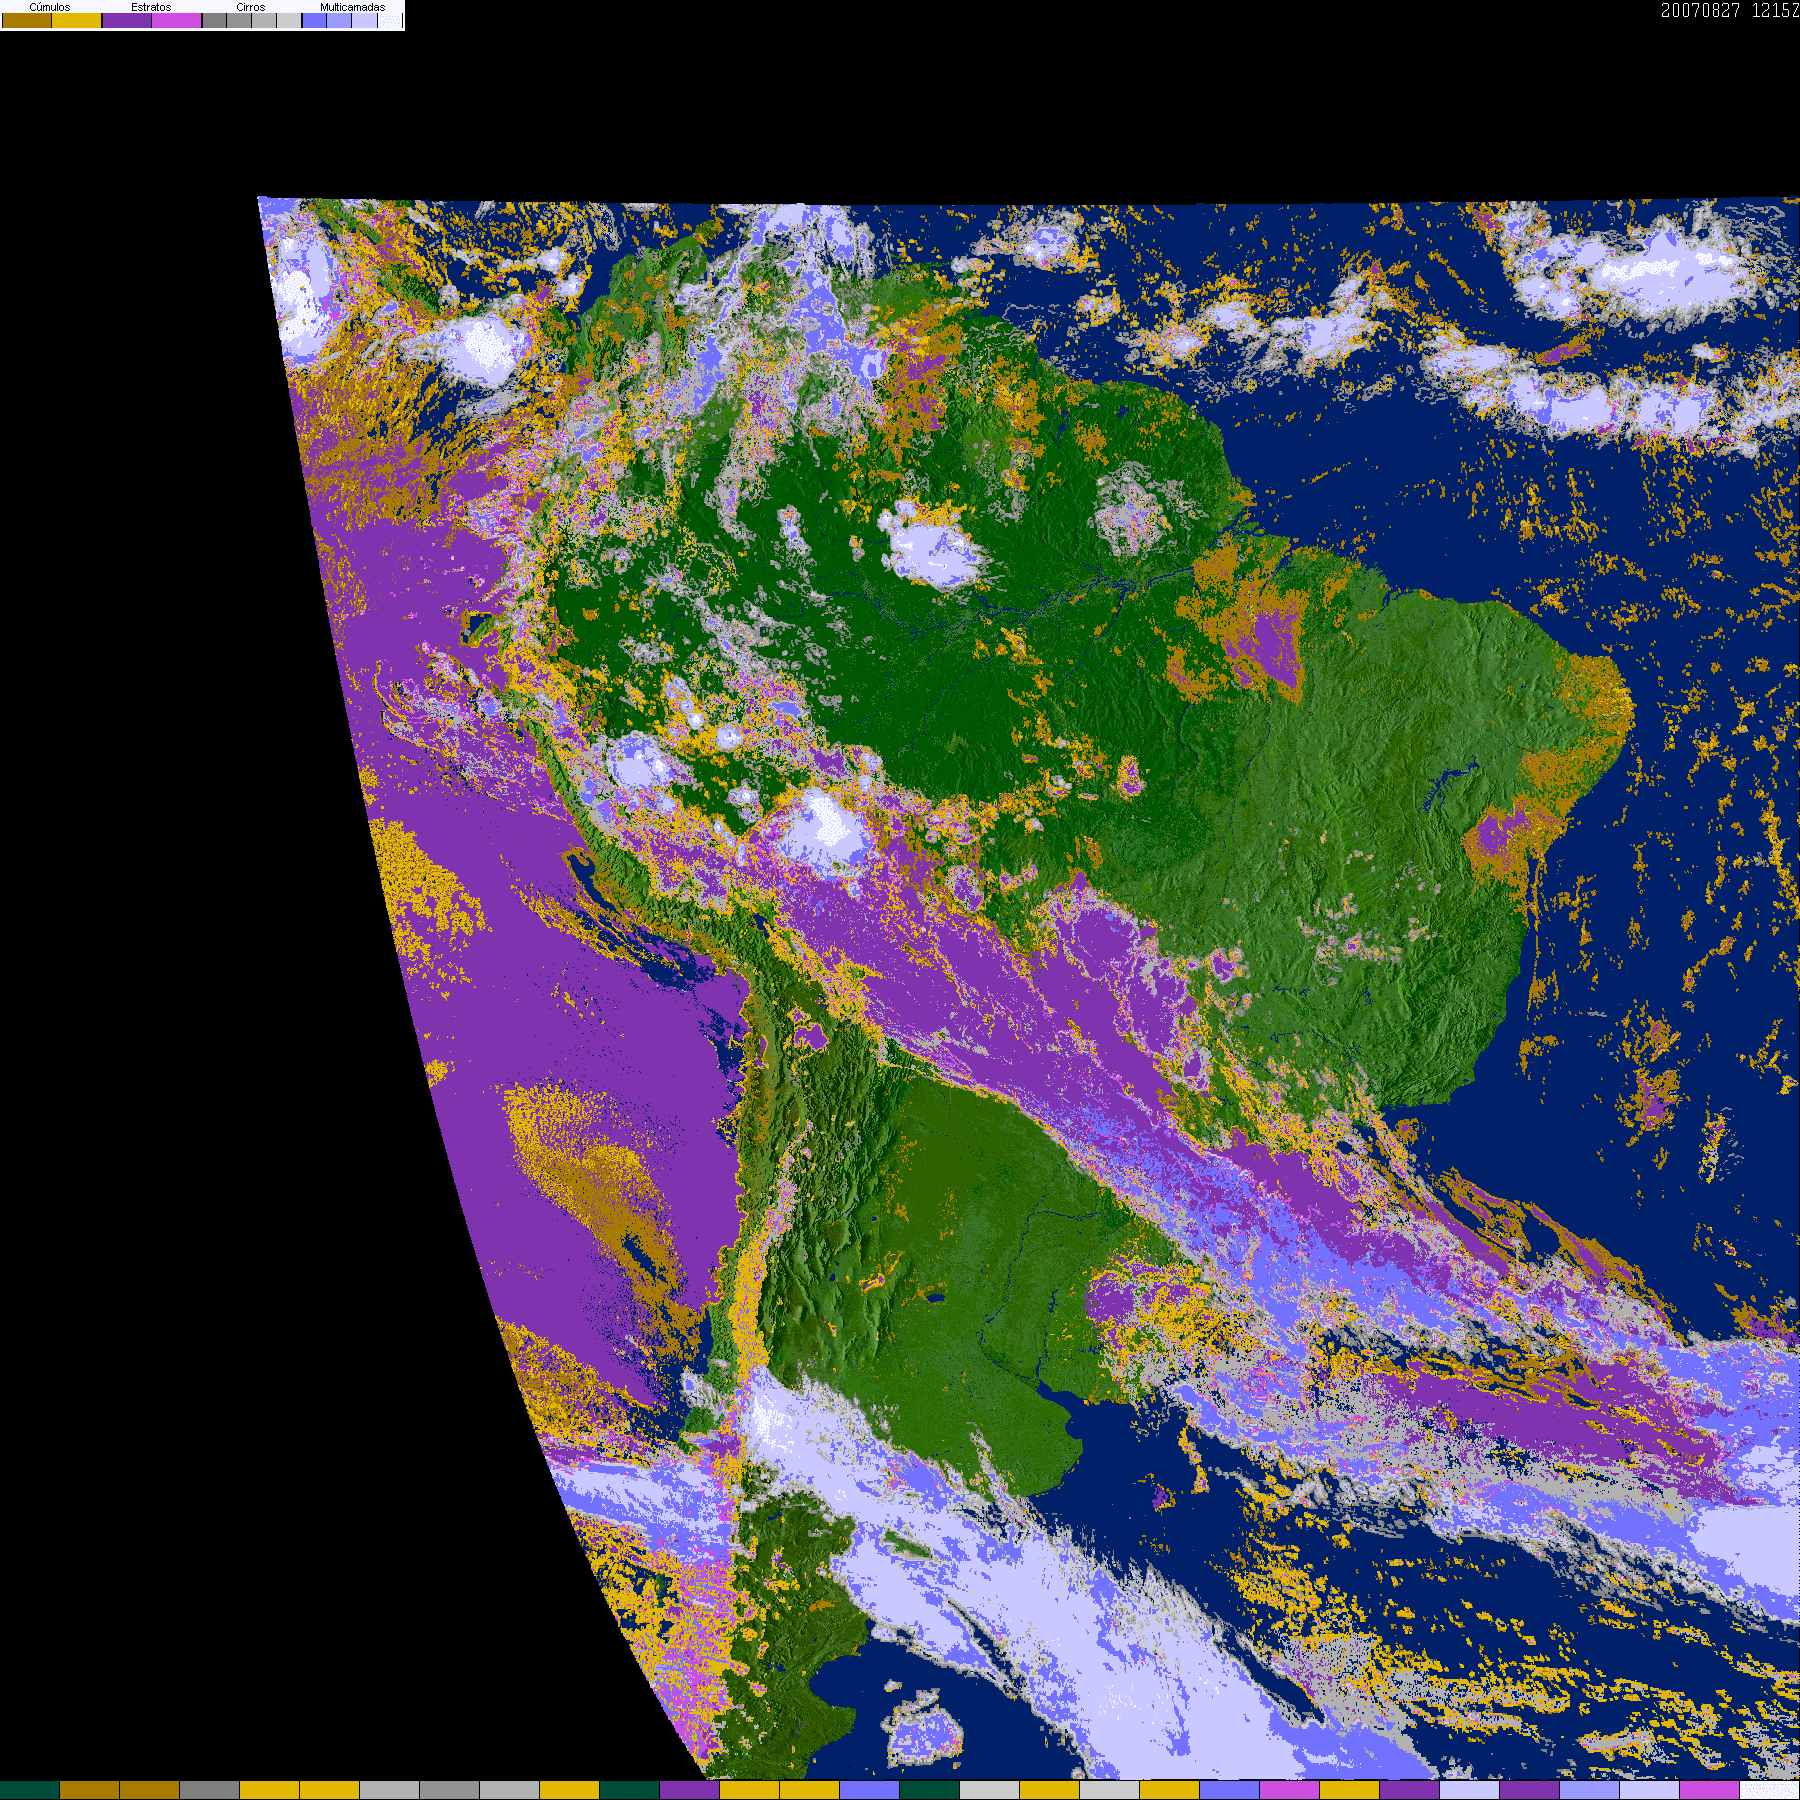Select the darkest blue Multicamadas swatch
This screenshot has height=1800, width=1800.
[314, 21]
